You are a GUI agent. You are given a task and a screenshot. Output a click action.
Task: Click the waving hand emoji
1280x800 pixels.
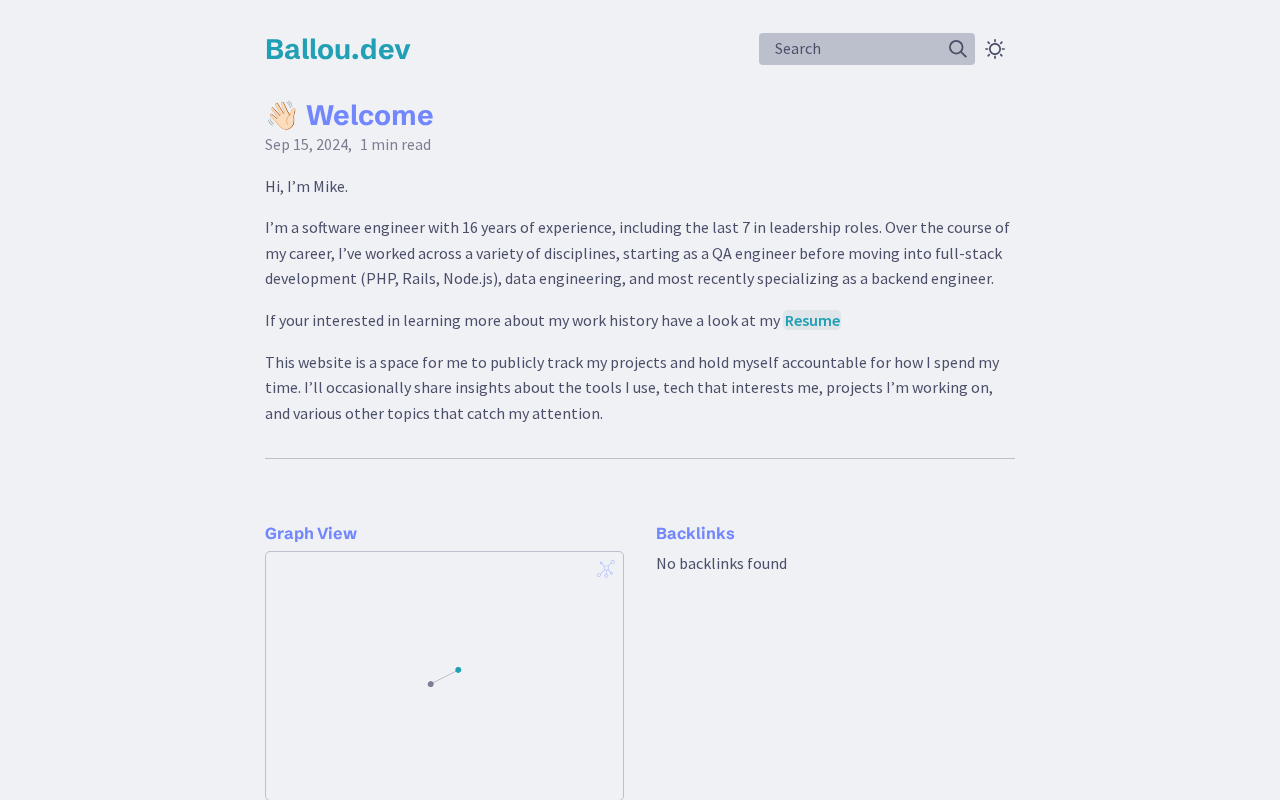282,116
